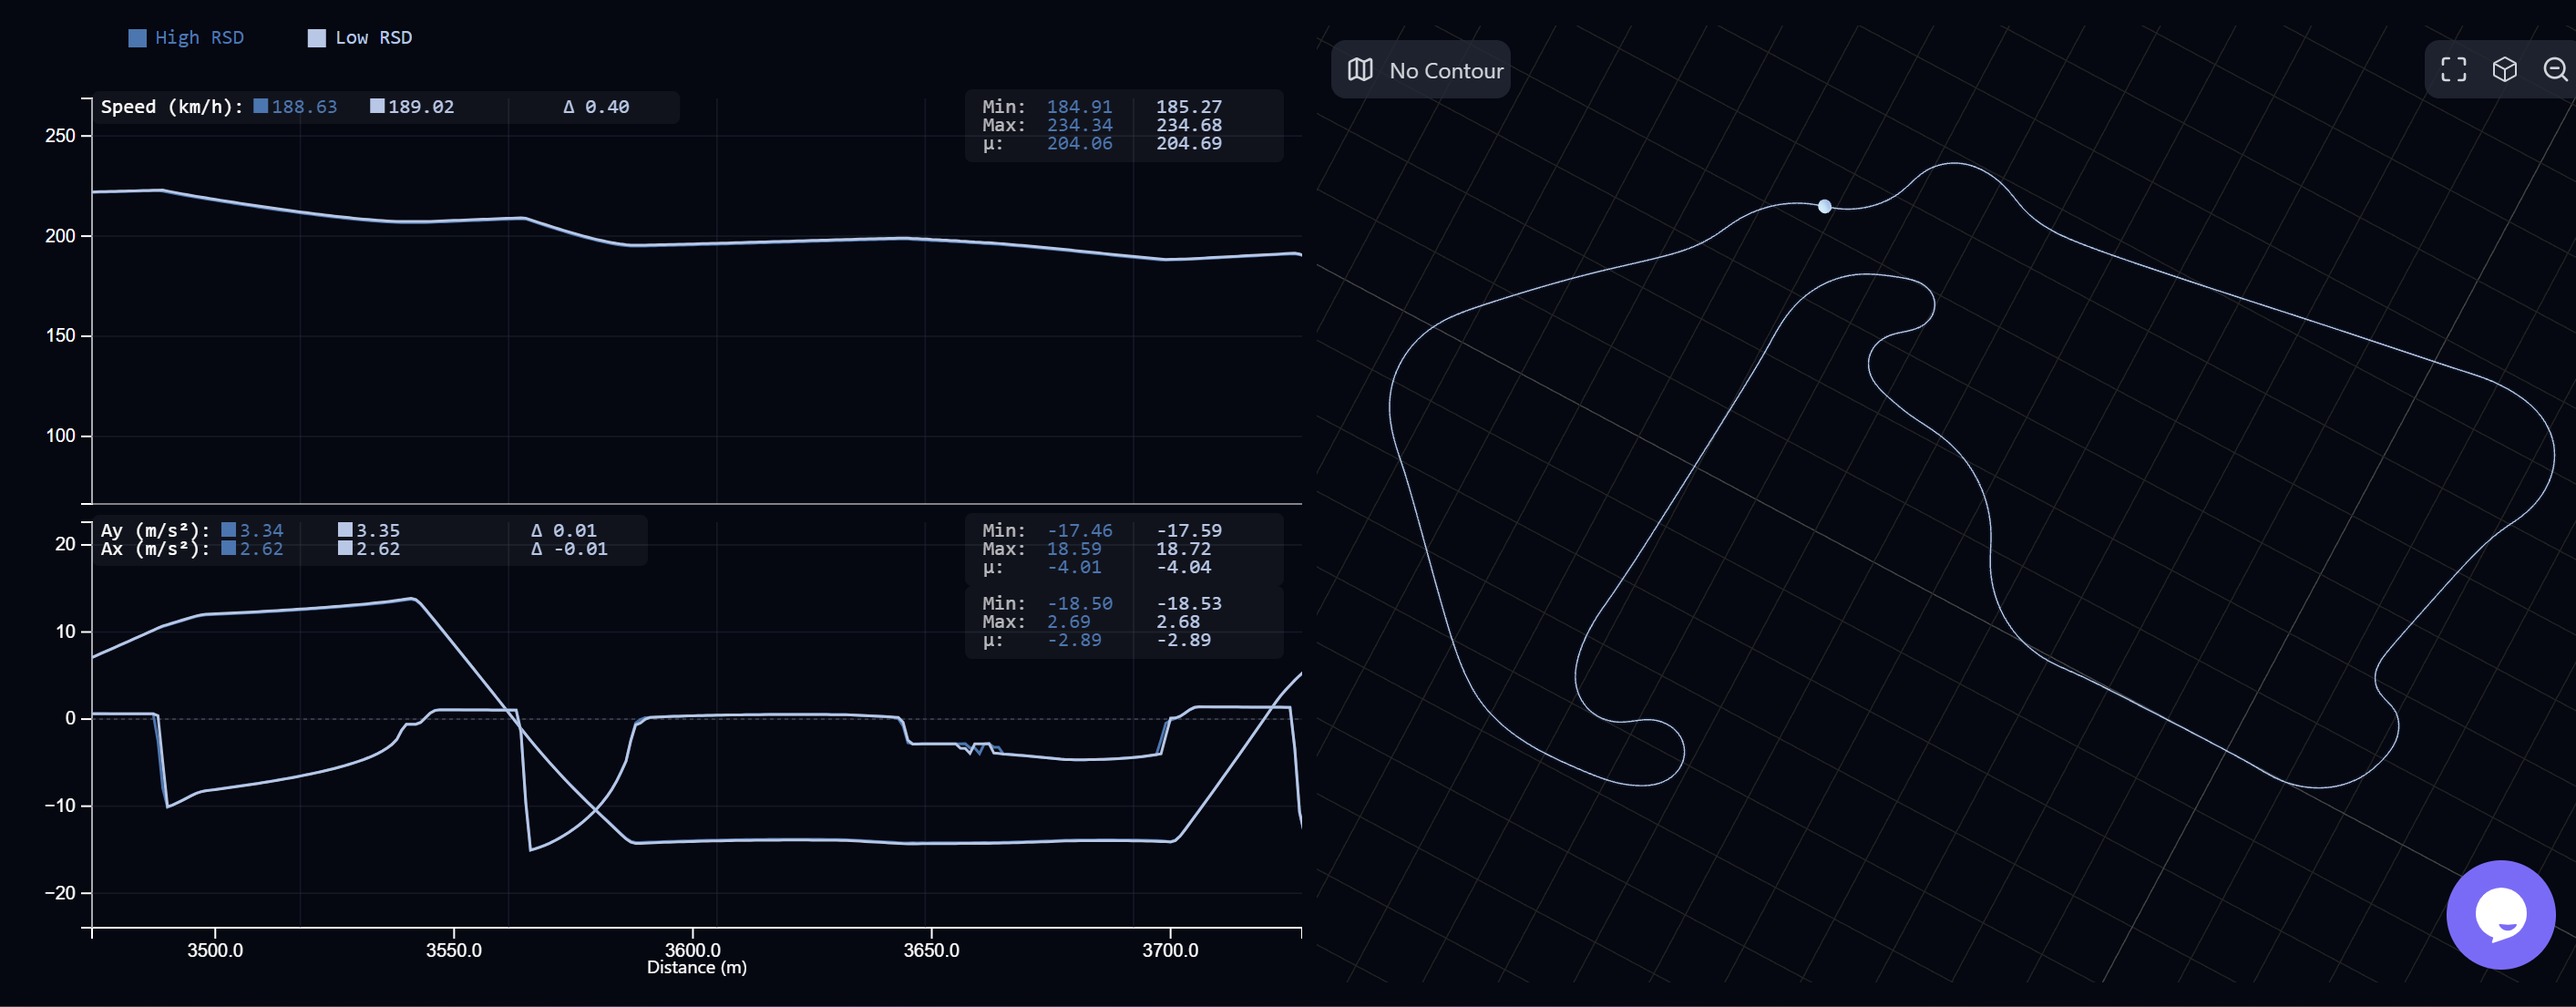
Task: Click the Ay (m/s²) label
Action: 155,530
